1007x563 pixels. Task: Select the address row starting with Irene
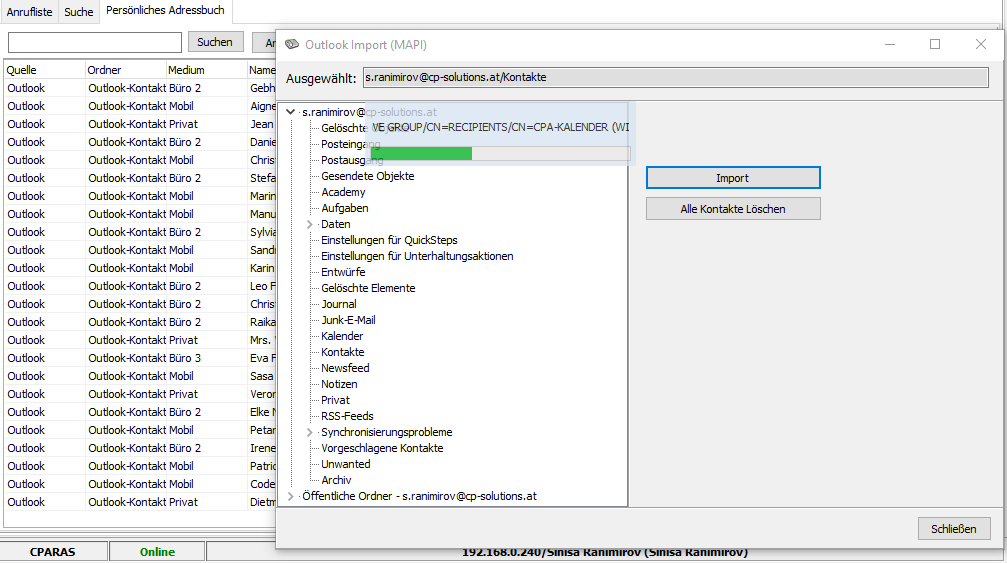coord(141,447)
